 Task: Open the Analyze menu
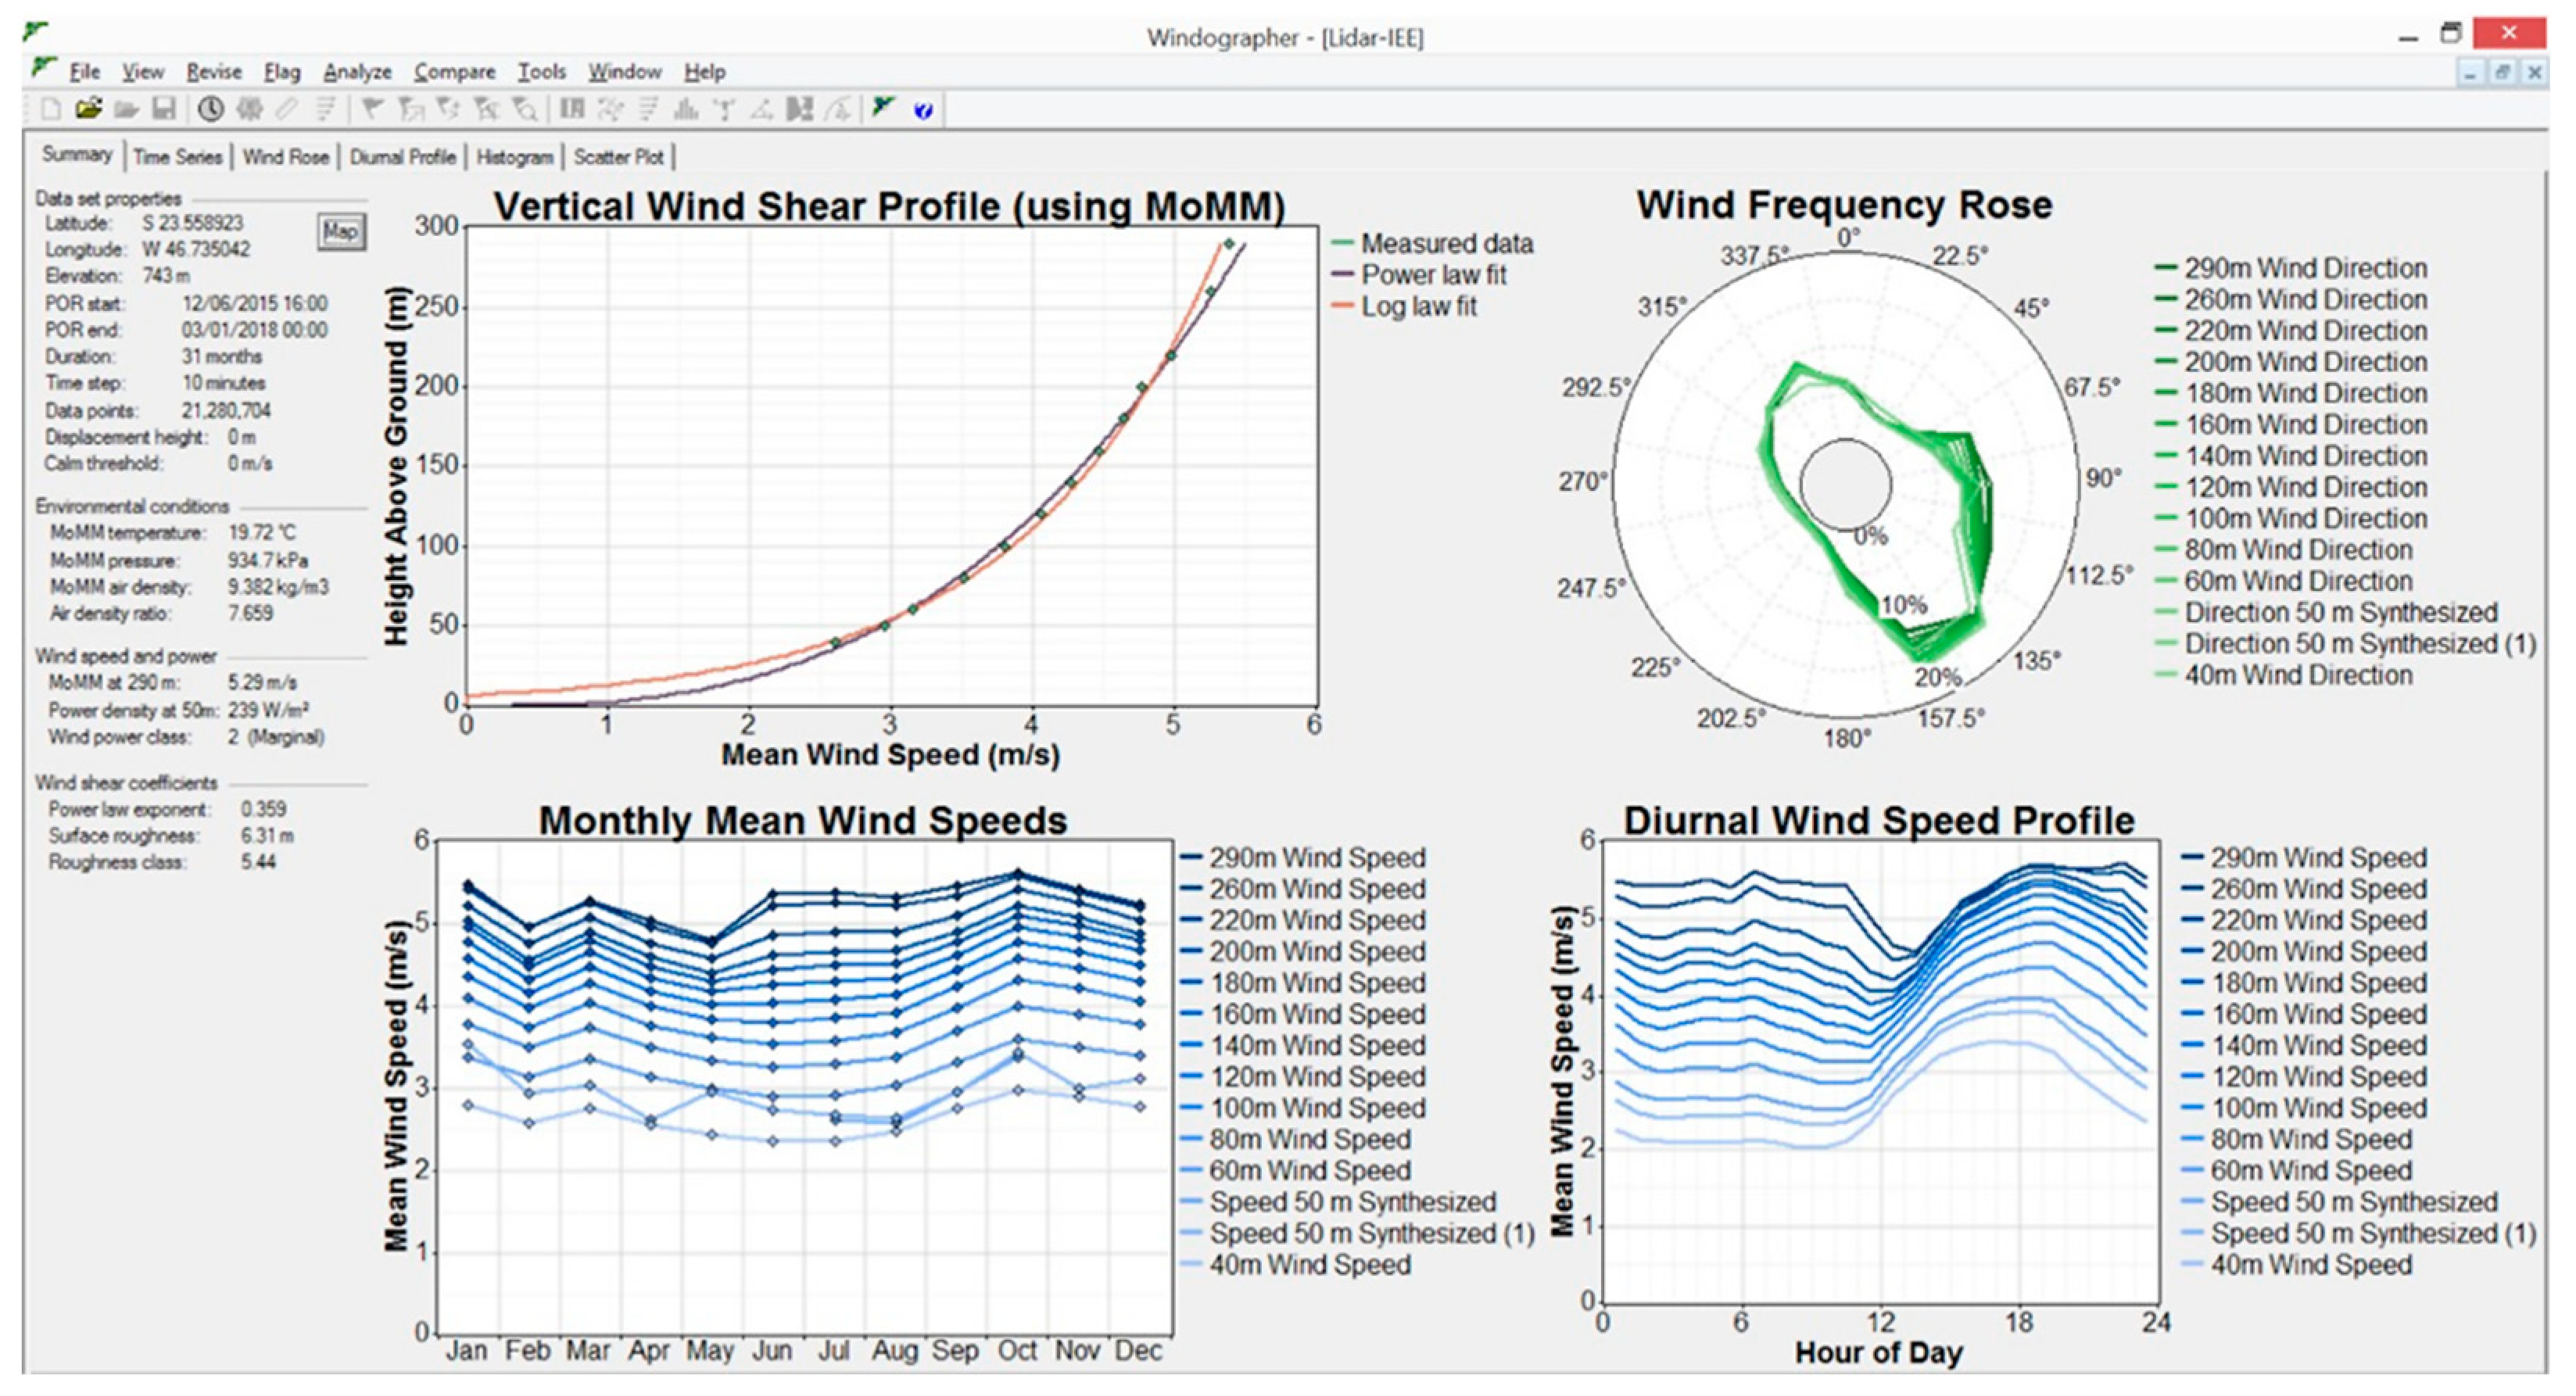coord(357,72)
